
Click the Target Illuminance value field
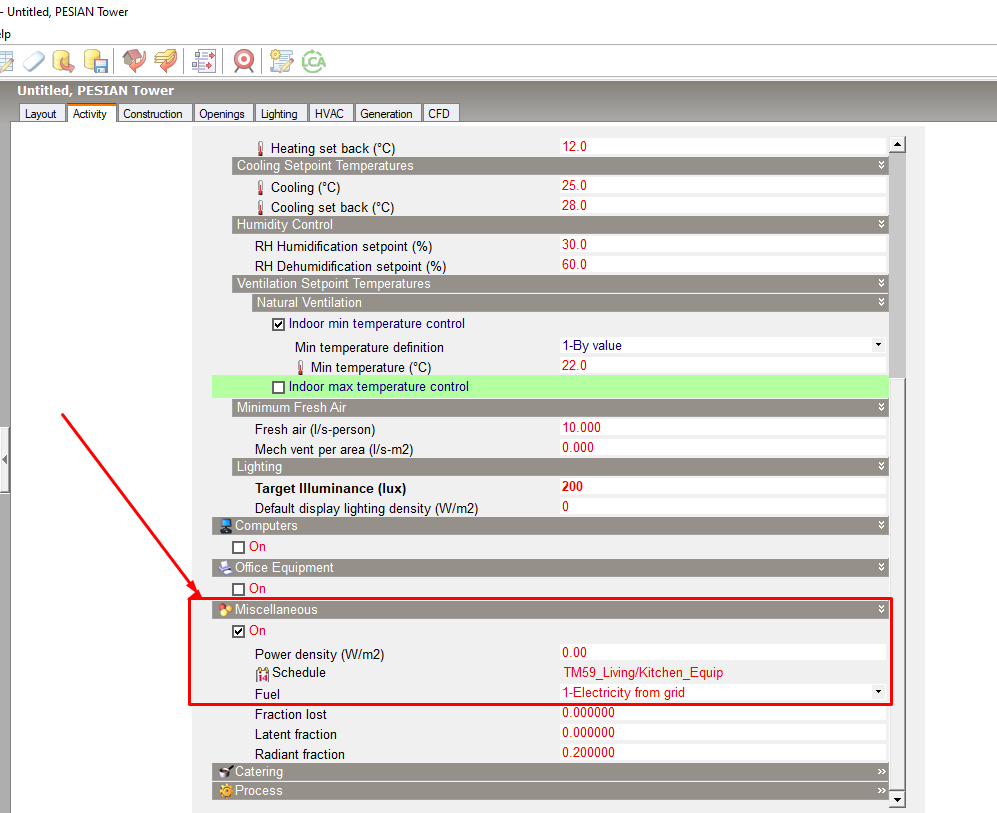pyautogui.click(x=723, y=487)
